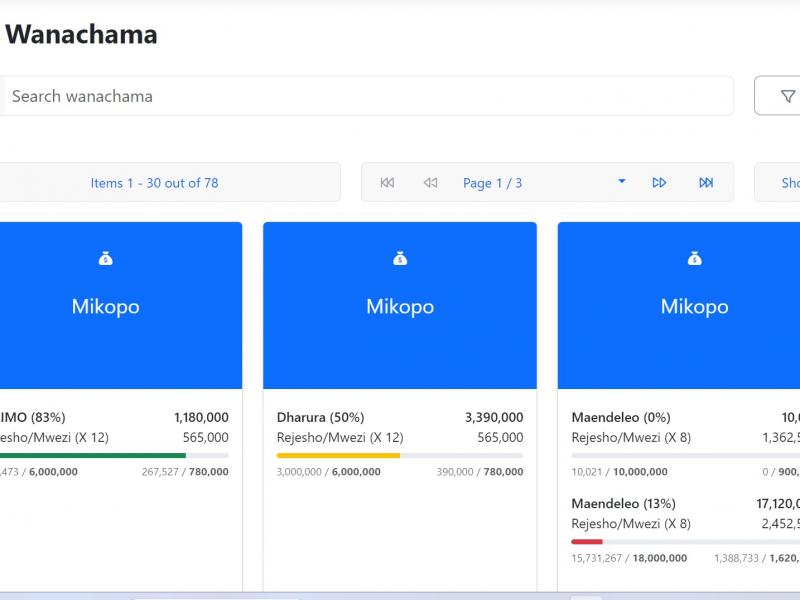800x600 pixels.
Task: Click Rejesho/Mwezi (X 12) on Dharura card
Action: pos(340,437)
